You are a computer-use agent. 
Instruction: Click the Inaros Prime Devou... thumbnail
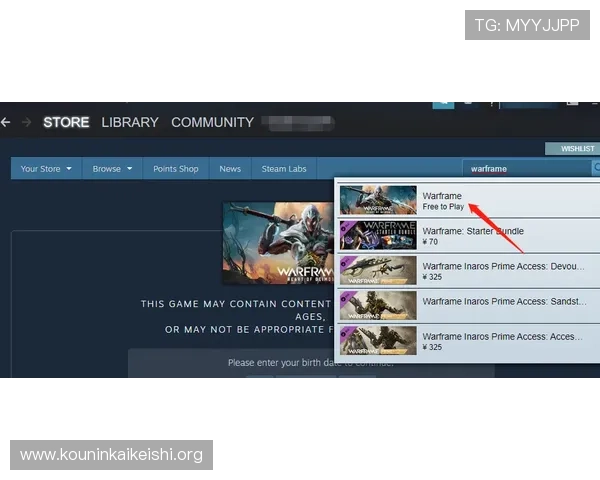point(378,271)
